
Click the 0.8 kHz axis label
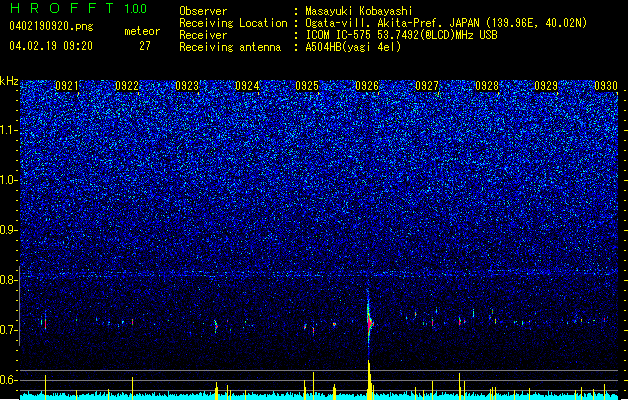(x=9, y=280)
